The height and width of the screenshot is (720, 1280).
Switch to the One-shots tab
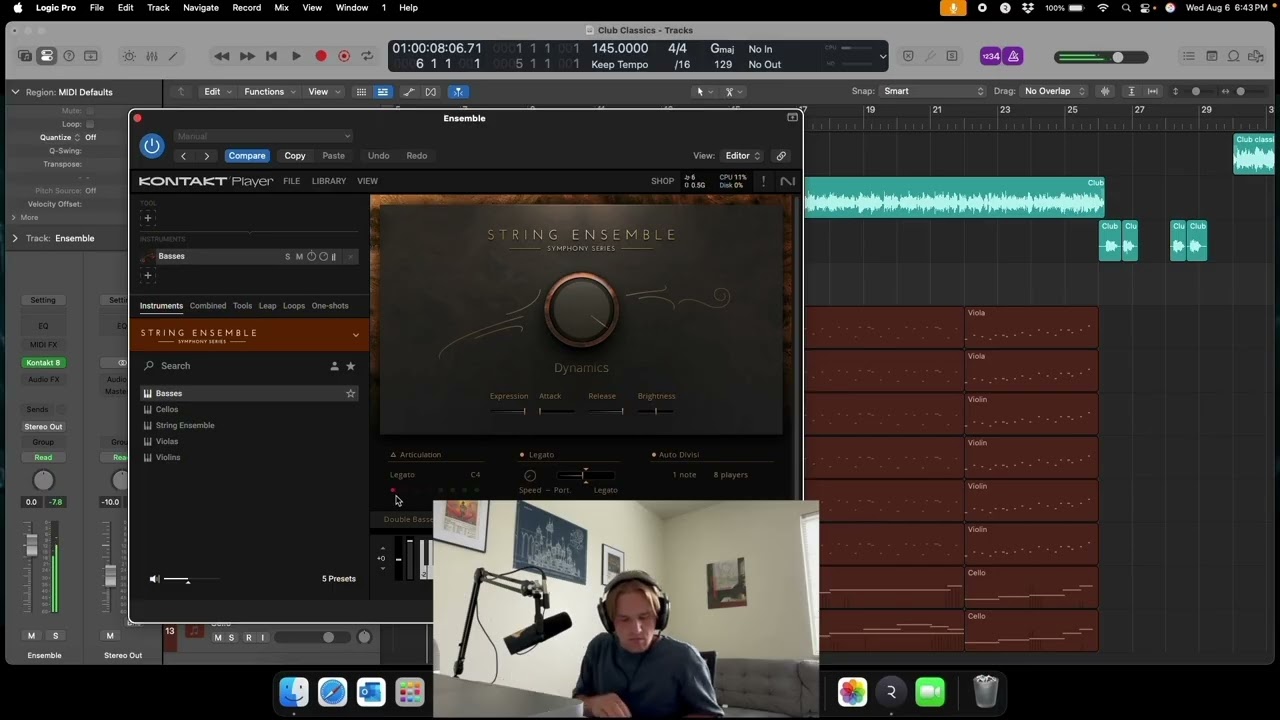pyautogui.click(x=330, y=306)
